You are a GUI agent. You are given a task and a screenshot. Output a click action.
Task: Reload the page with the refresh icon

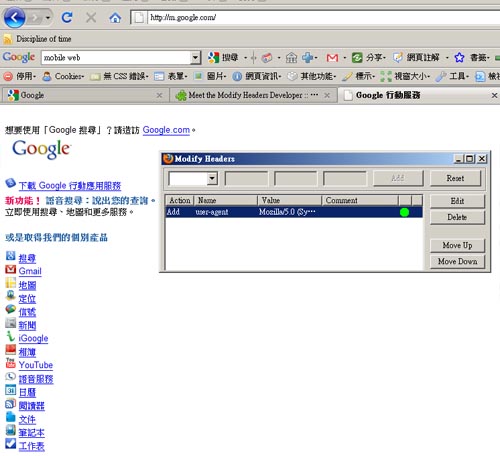tap(67, 17)
